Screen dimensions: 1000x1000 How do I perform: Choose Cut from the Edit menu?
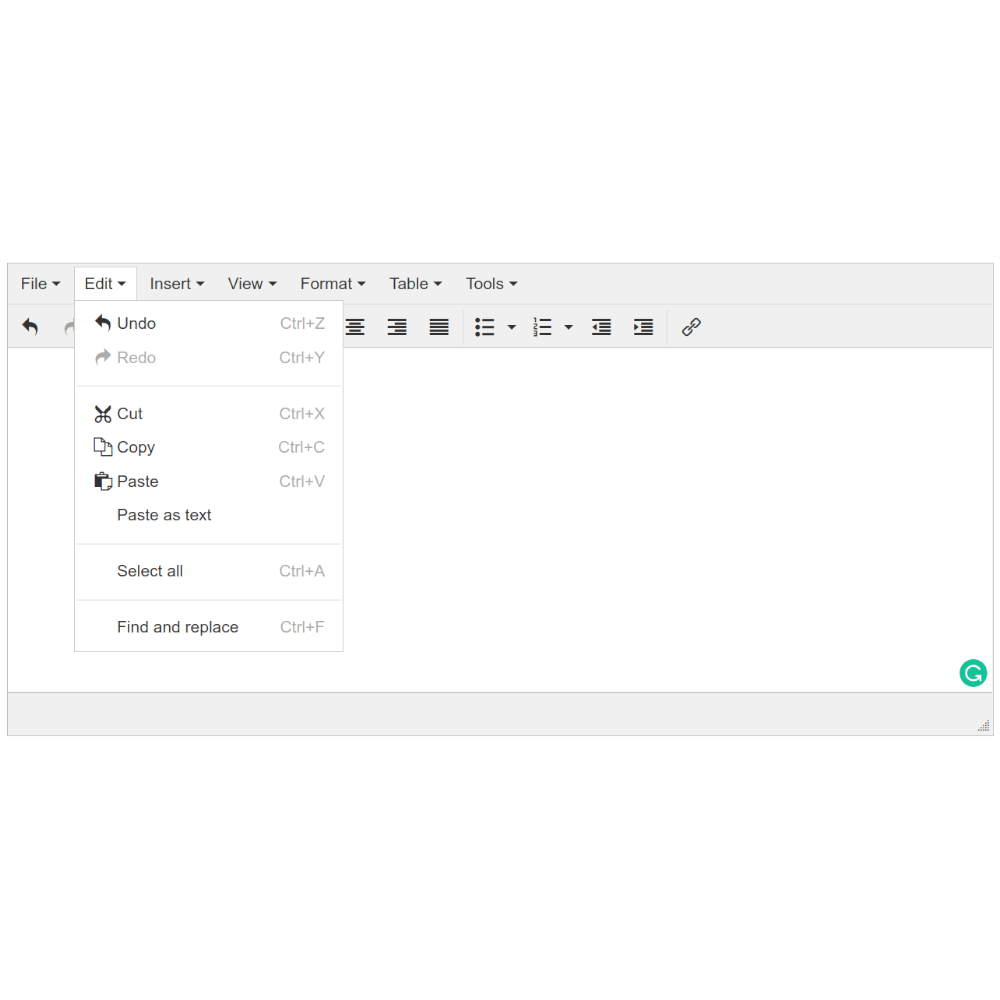[x=130, y=414]
